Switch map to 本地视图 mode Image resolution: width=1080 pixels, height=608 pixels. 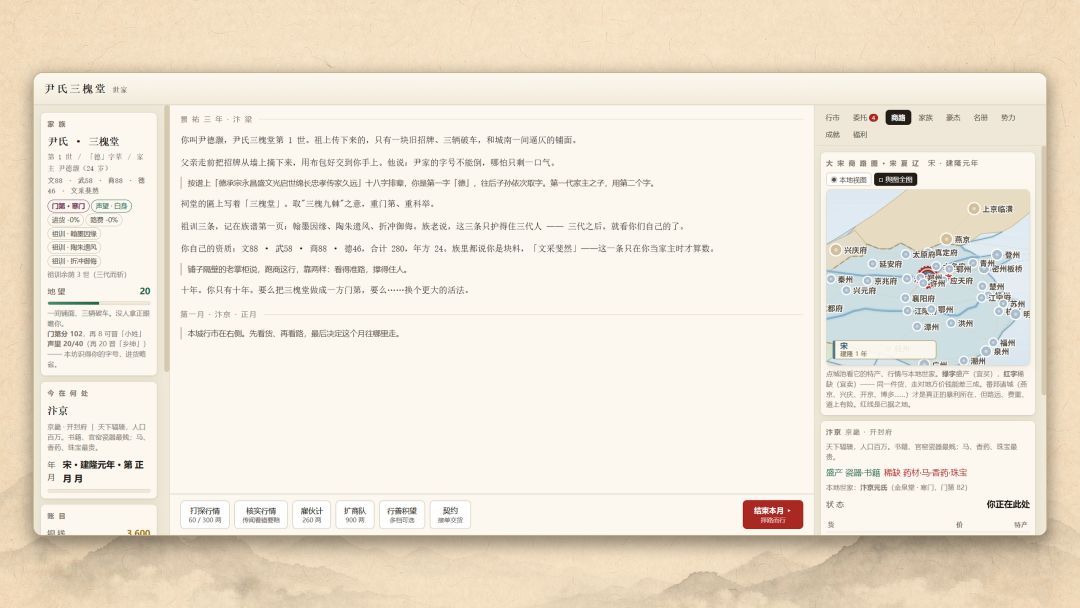point(848,180)
